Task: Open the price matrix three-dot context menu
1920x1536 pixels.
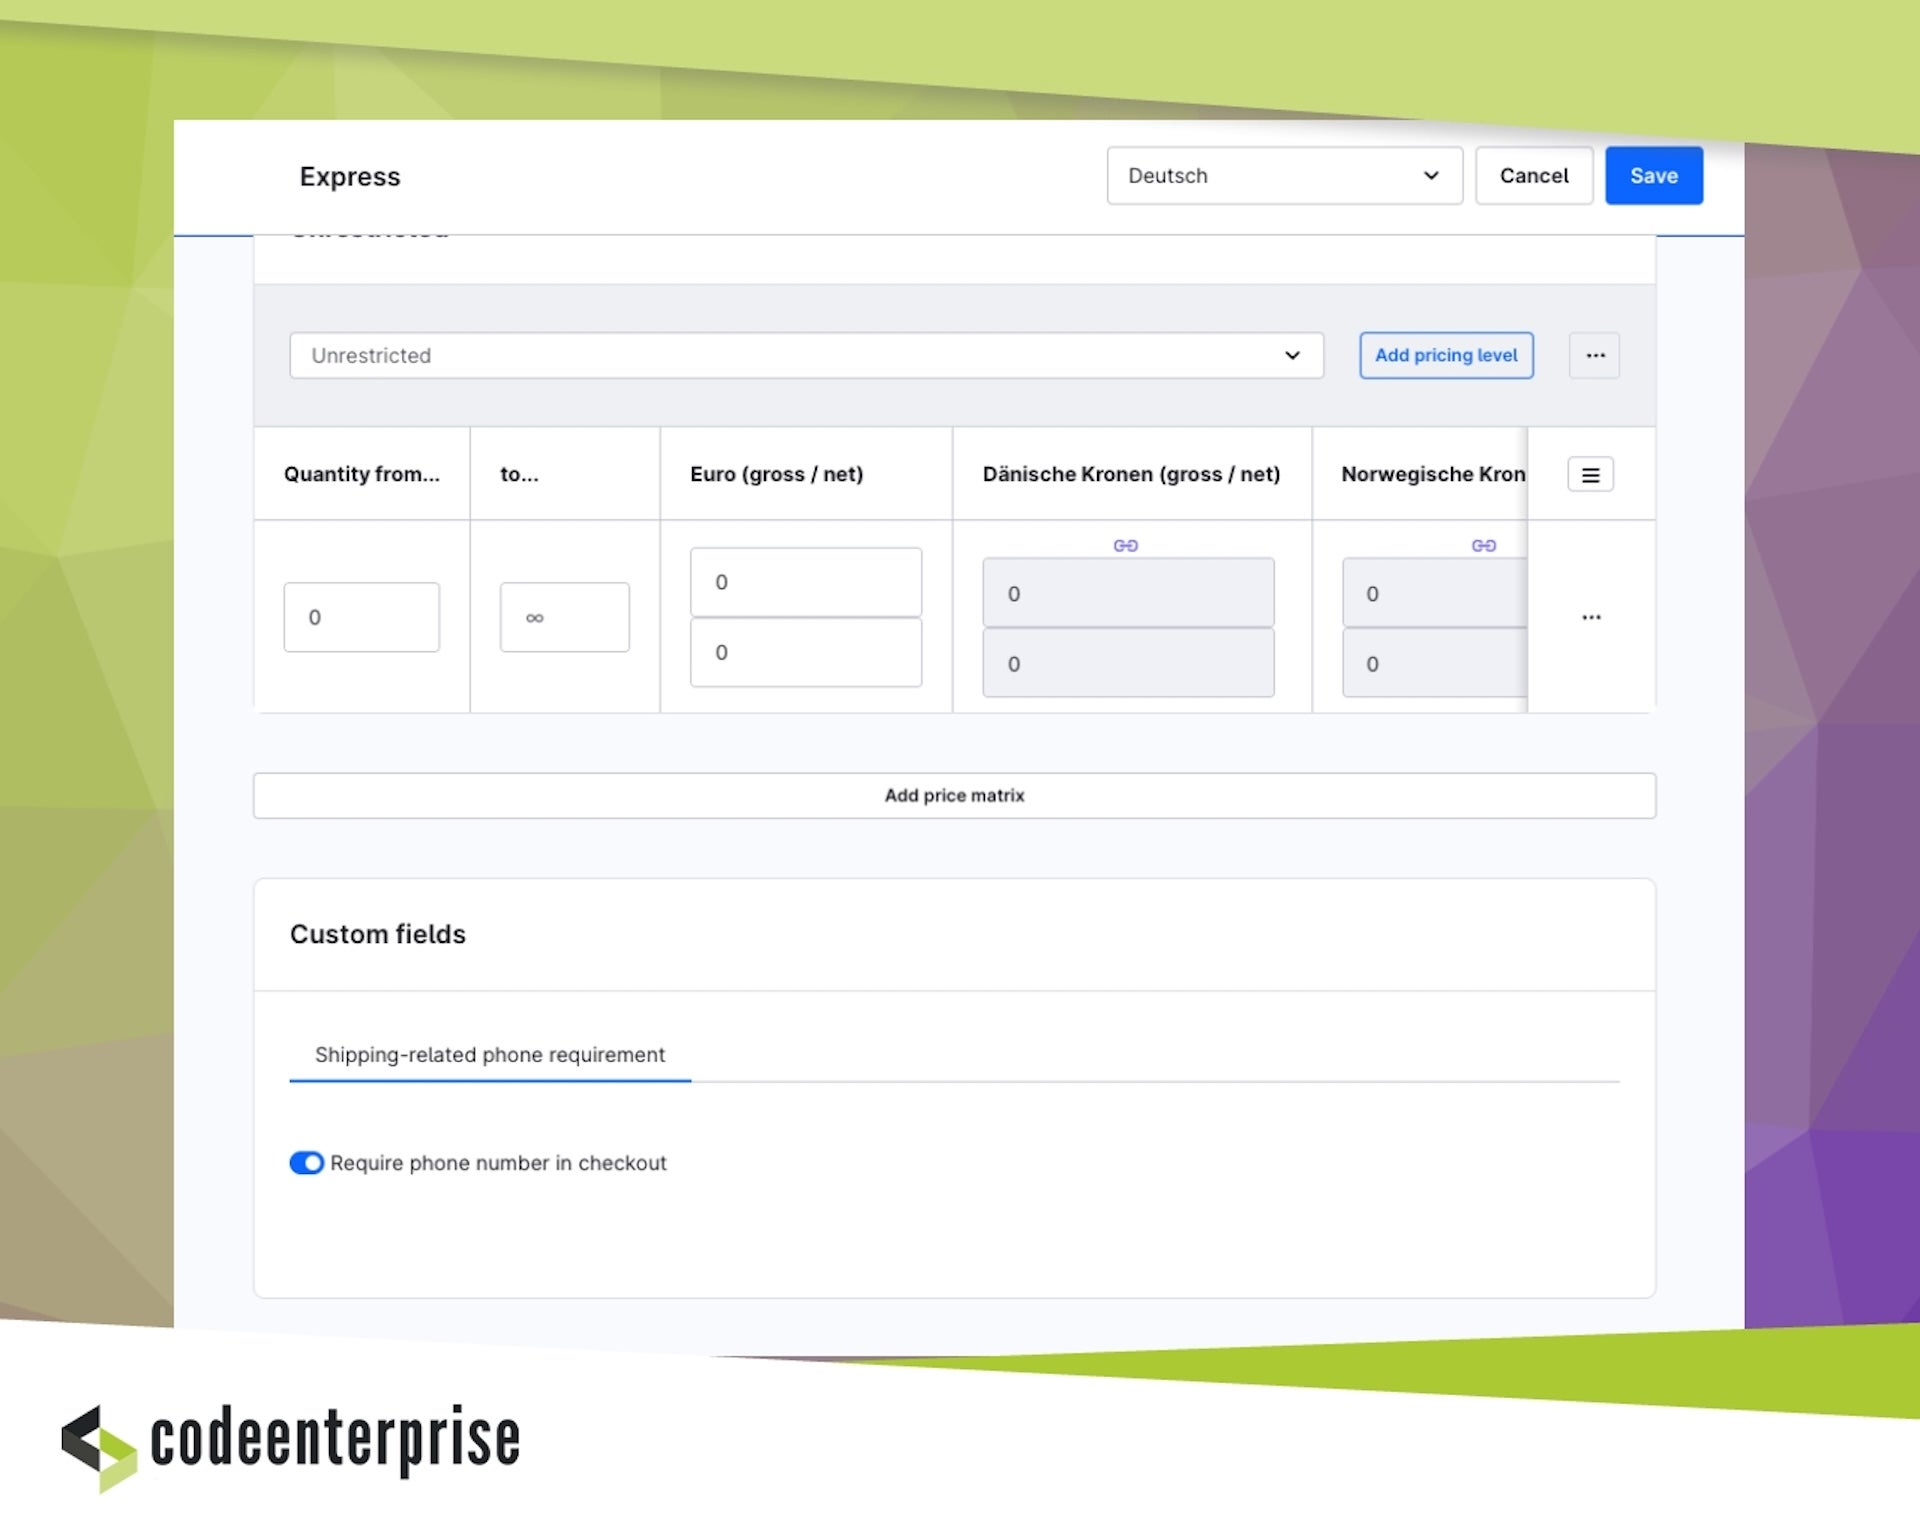Action: click(x=1594, y=355)
